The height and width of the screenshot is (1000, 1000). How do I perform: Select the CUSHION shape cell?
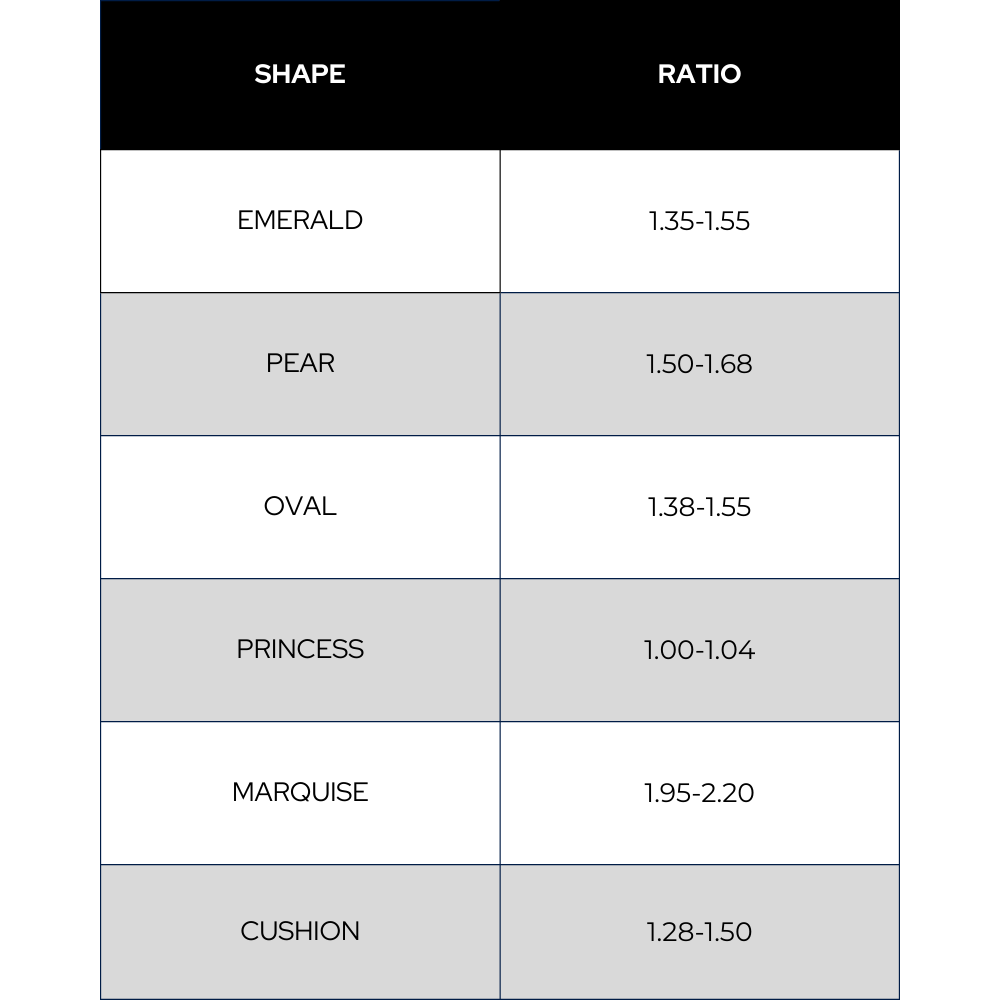[300, 931]
